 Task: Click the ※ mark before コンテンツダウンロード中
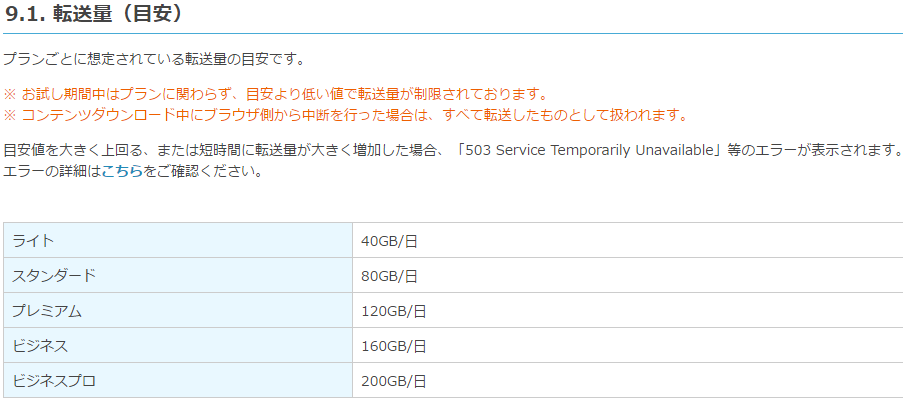click(x=10, y=114)
